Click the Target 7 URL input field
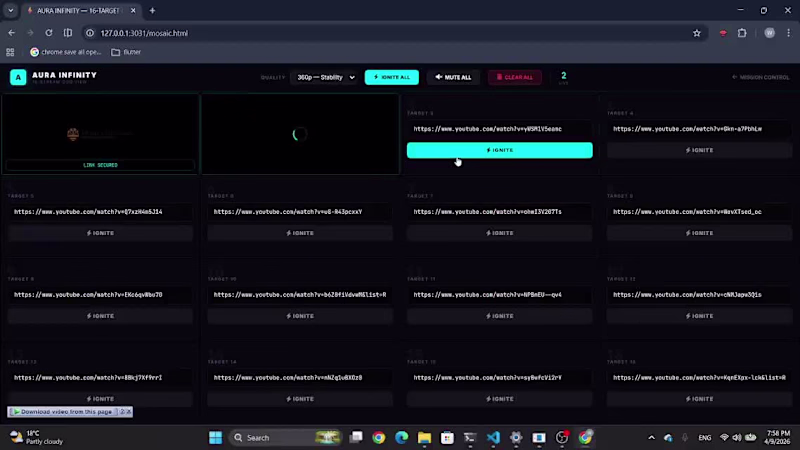 [x=499, y=212]
